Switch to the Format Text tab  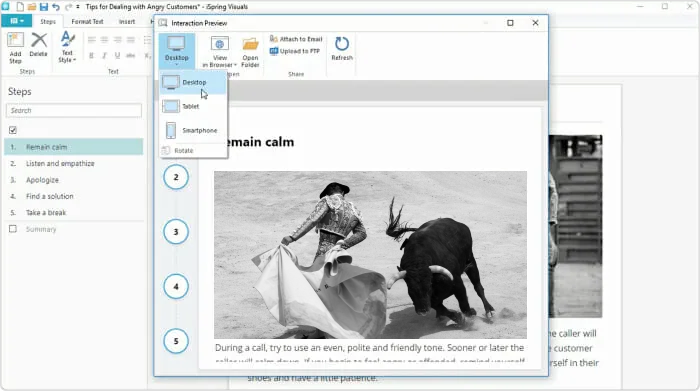(x=87, y=21)
